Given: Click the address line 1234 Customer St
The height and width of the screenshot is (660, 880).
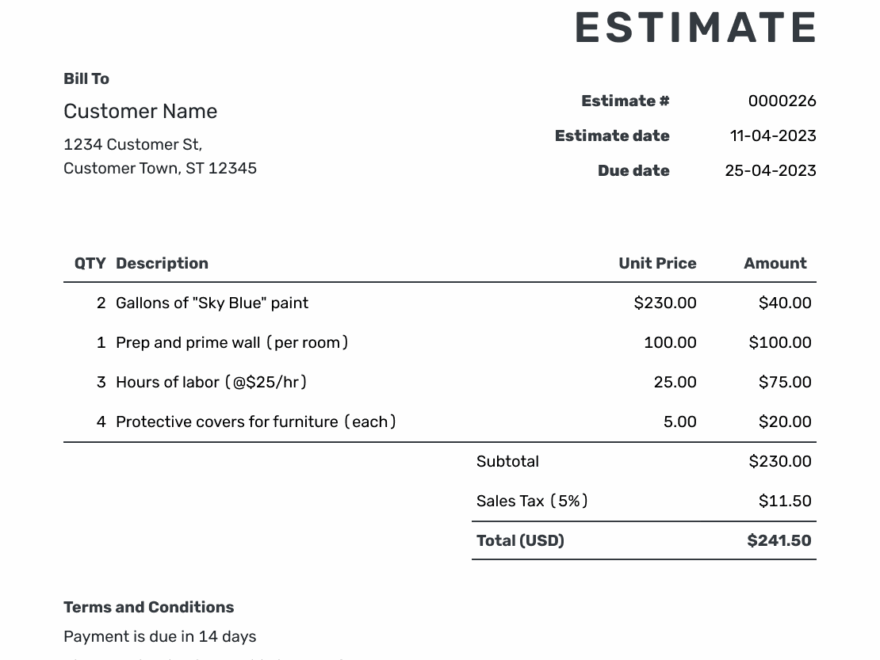Looking at the screenshot, I should [x=132, y=144].
